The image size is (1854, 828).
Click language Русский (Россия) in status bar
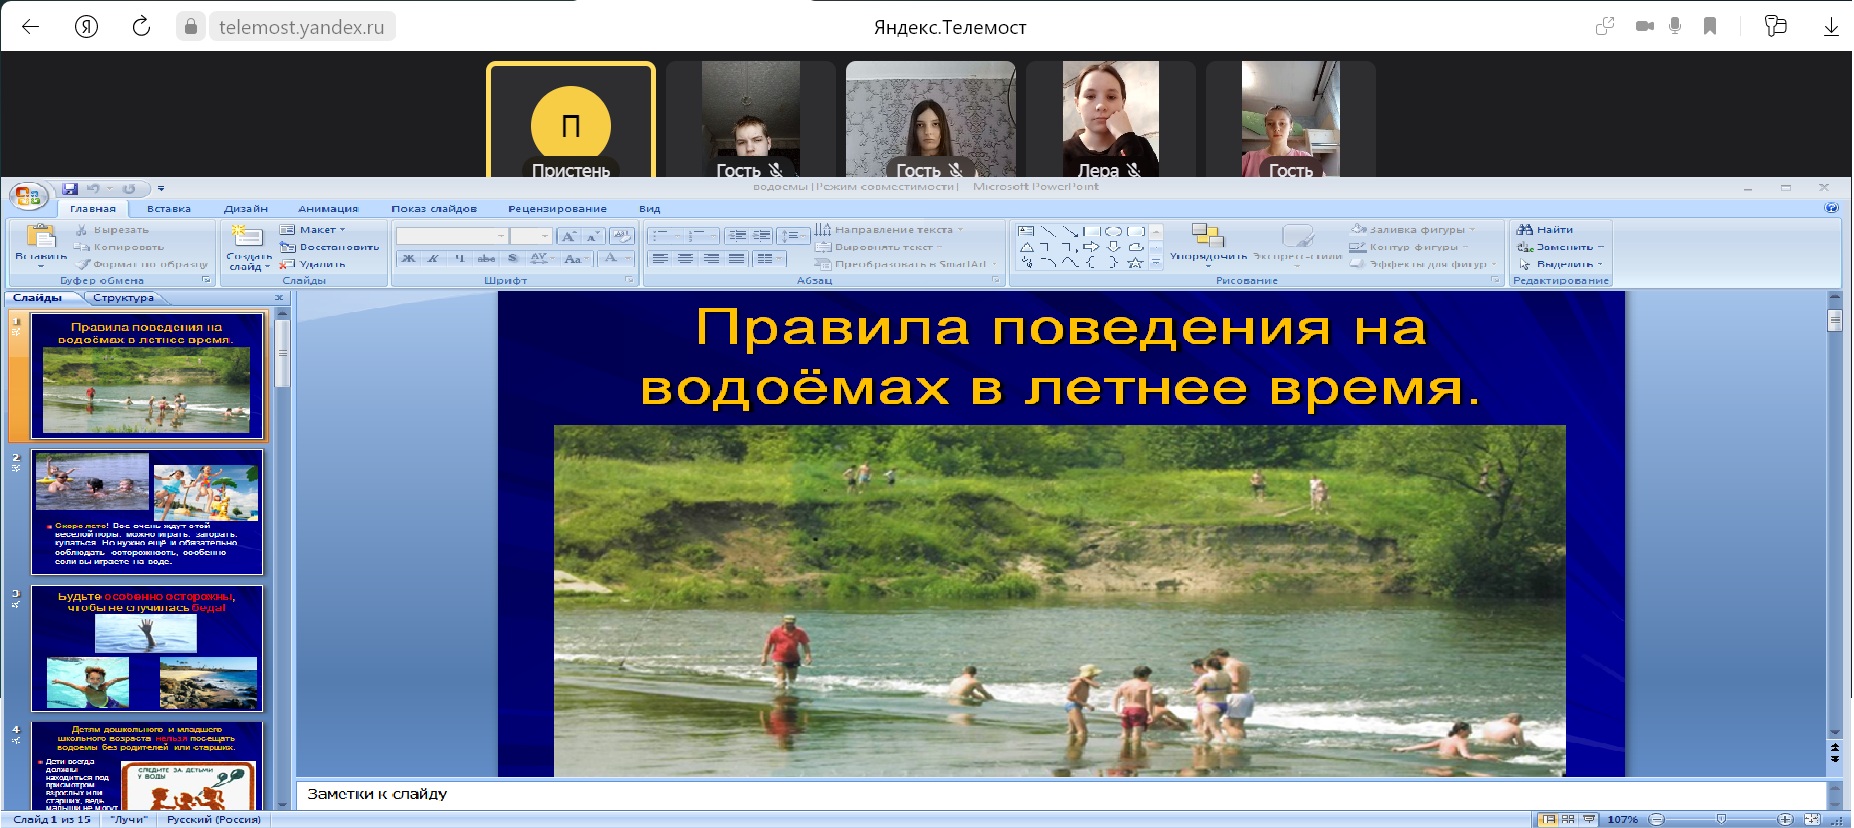(214, 820)
